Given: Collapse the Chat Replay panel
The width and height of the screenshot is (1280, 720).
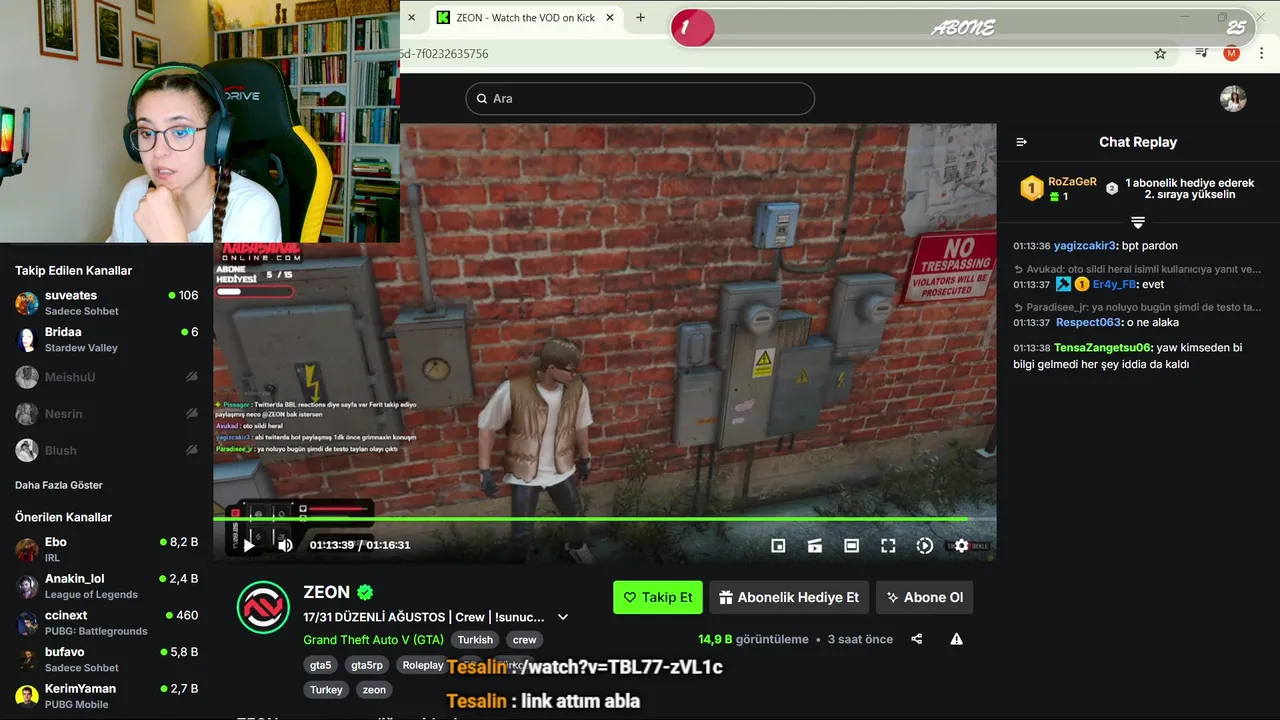Looking at the screenshot, I should point(1021,142).
